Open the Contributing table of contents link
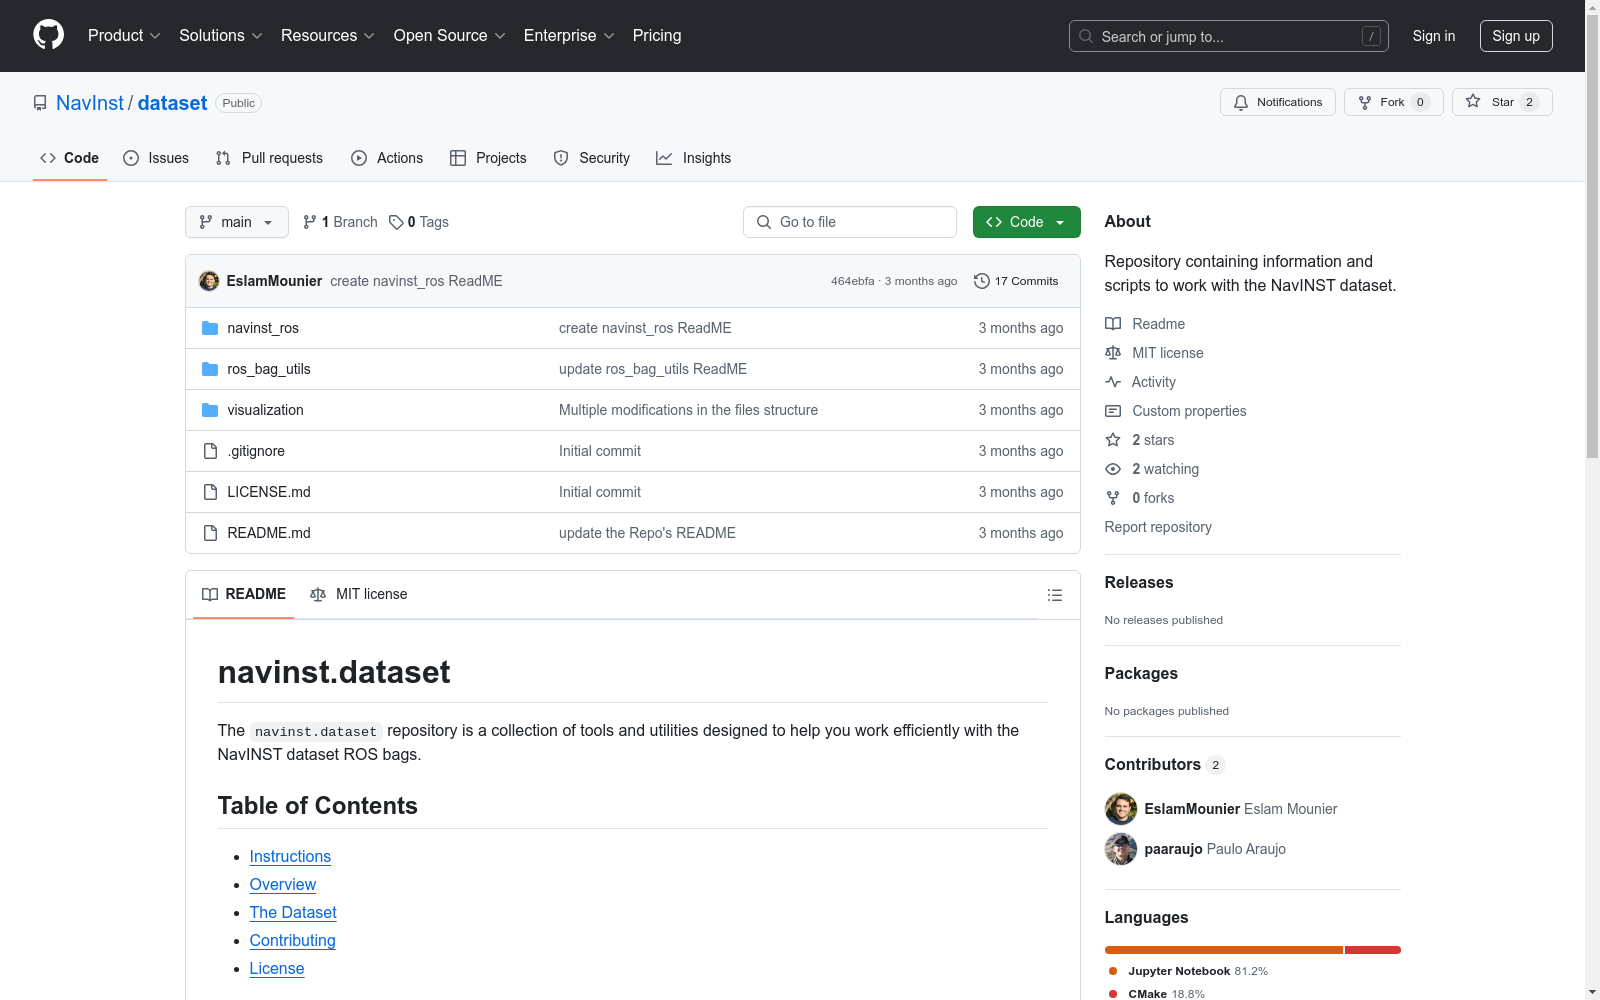The image size is (1600, 1000). click(x=292, y=940)
